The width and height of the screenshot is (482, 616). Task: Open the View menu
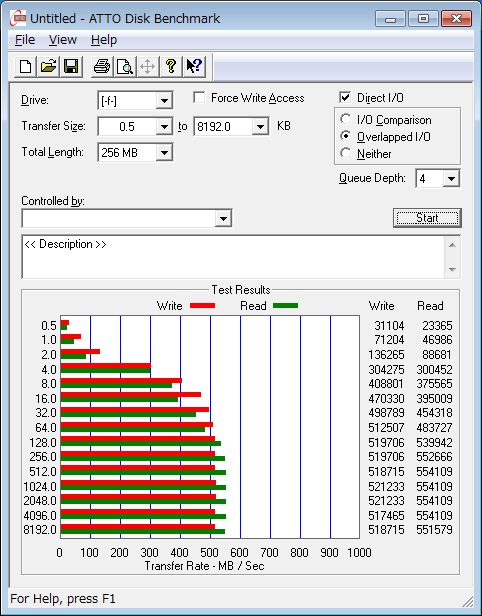62,40
